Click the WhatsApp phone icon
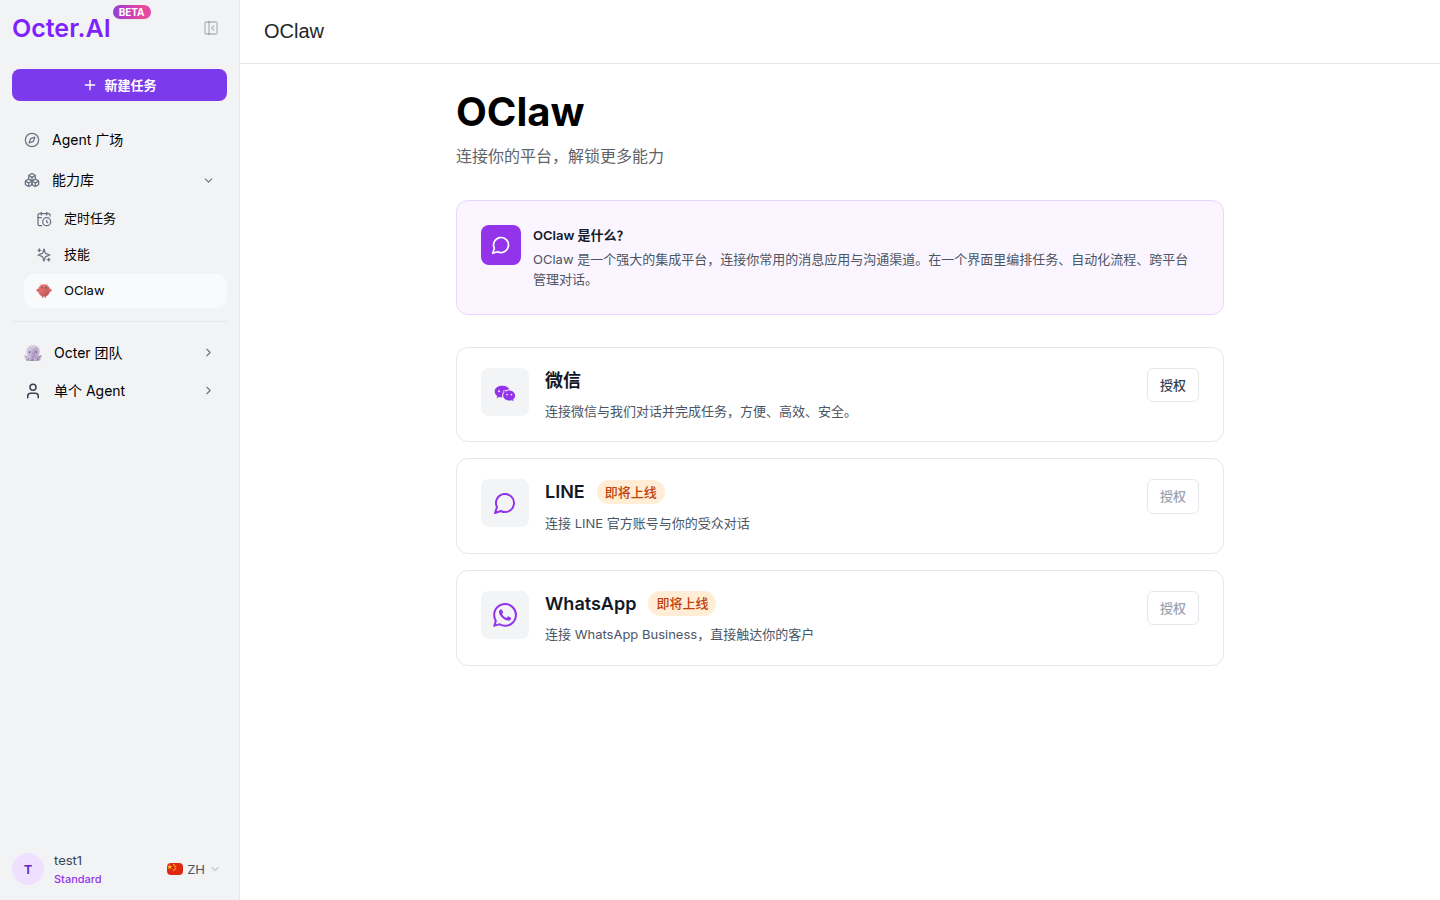Viewport: 1440px width, 900px height. click(505, 615)
